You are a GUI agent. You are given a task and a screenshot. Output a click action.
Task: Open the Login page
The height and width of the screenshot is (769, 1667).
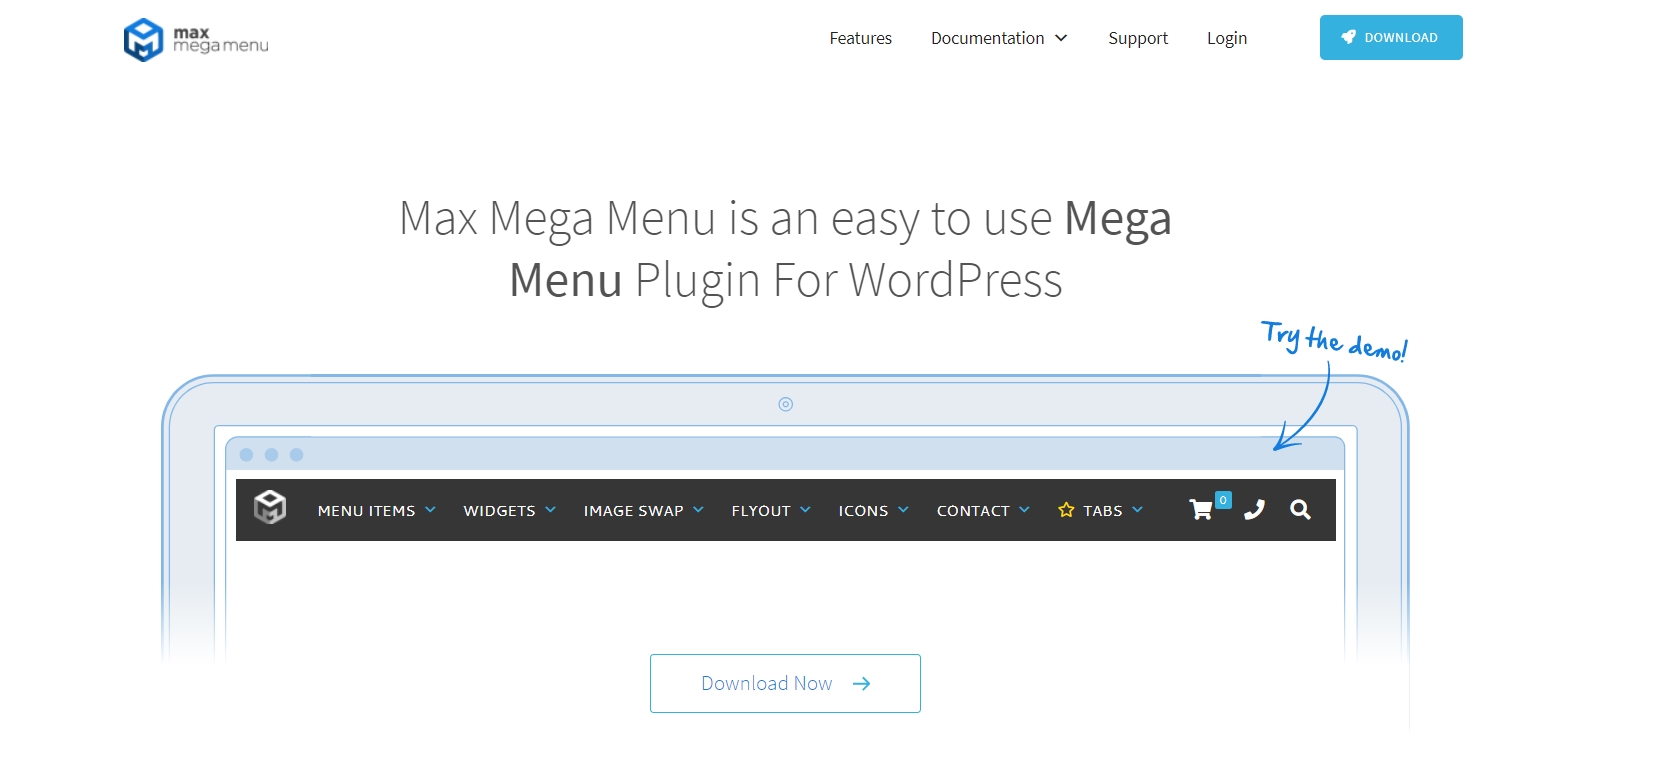1227,38
